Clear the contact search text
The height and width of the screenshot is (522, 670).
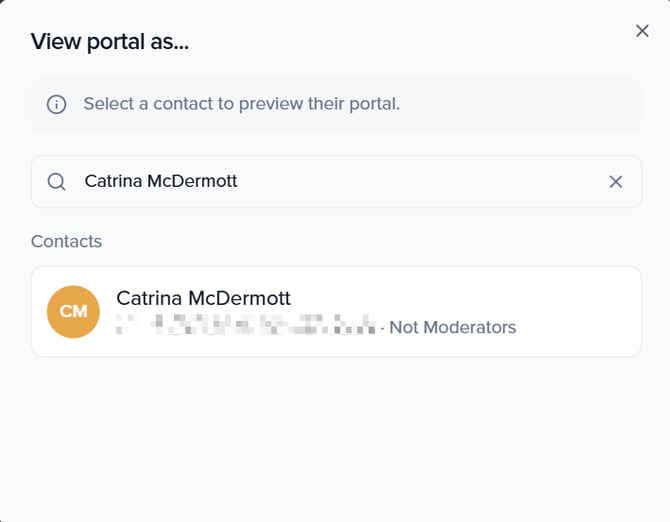pos(616,181)
